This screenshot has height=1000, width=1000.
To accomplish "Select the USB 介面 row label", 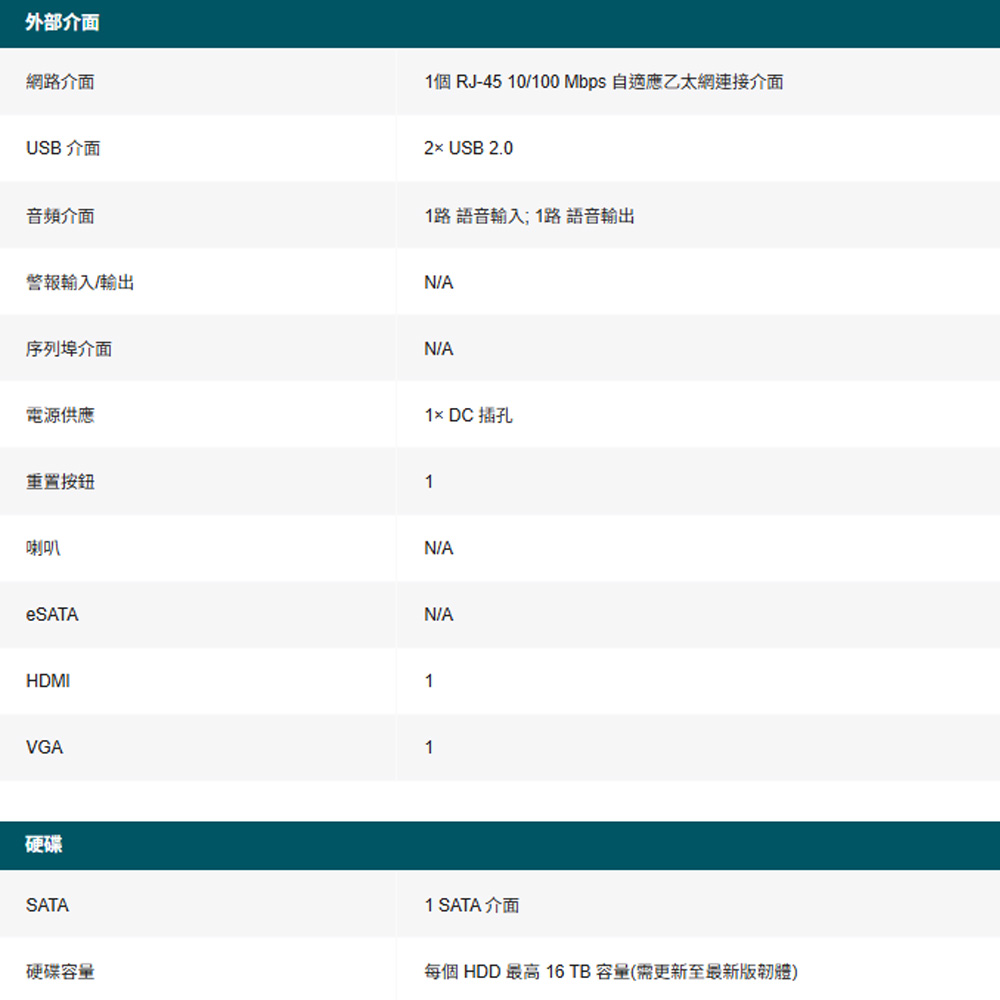I will pyautogui.click(x=63, y=148).
